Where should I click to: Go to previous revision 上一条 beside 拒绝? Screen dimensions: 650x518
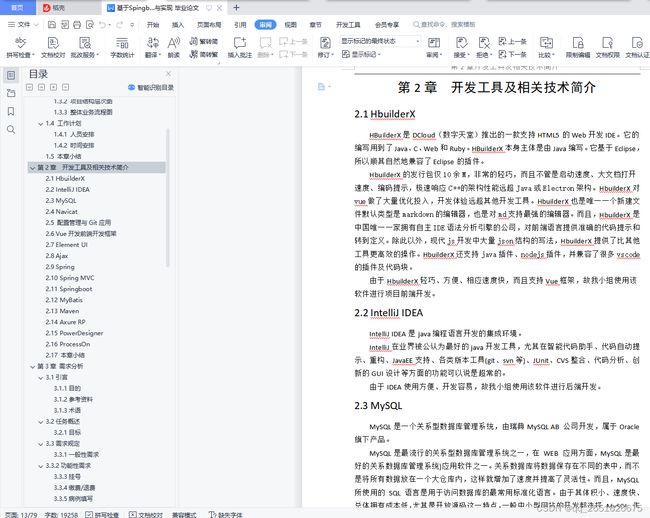[x=512, y=41]
